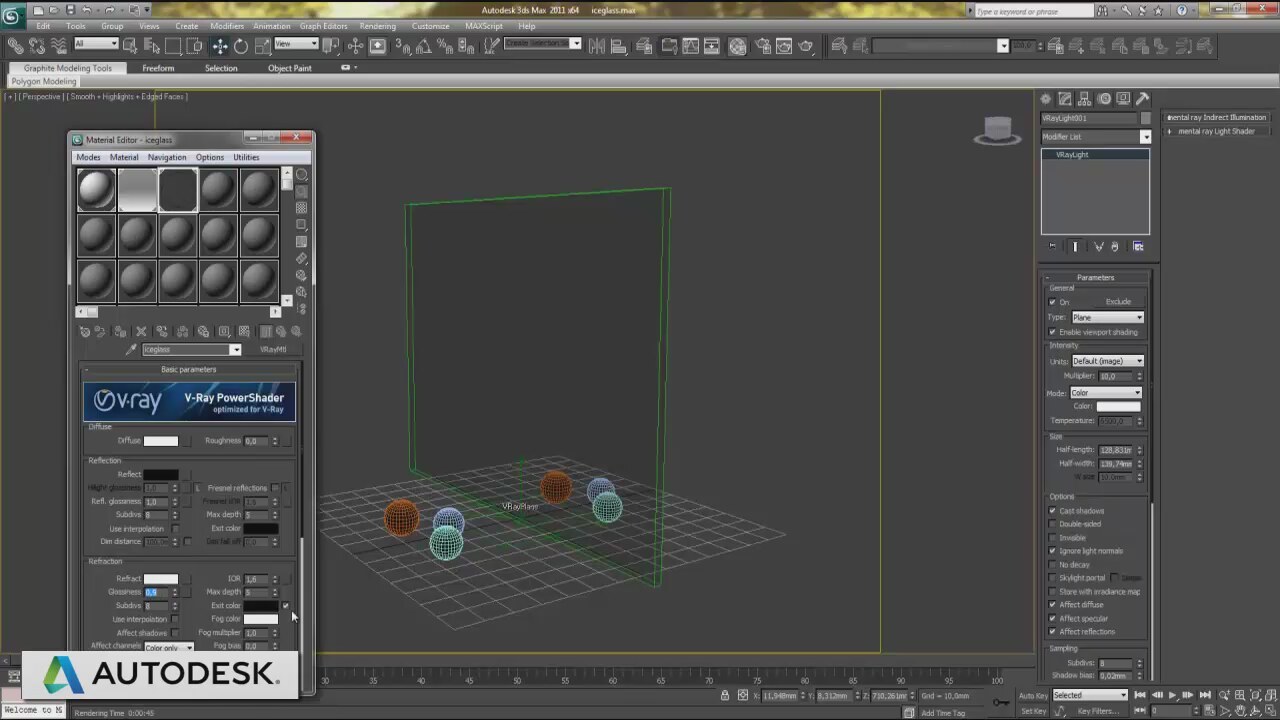1280x720 pixels.
Task: Click the Exclude button
Action: (1118, 302)
